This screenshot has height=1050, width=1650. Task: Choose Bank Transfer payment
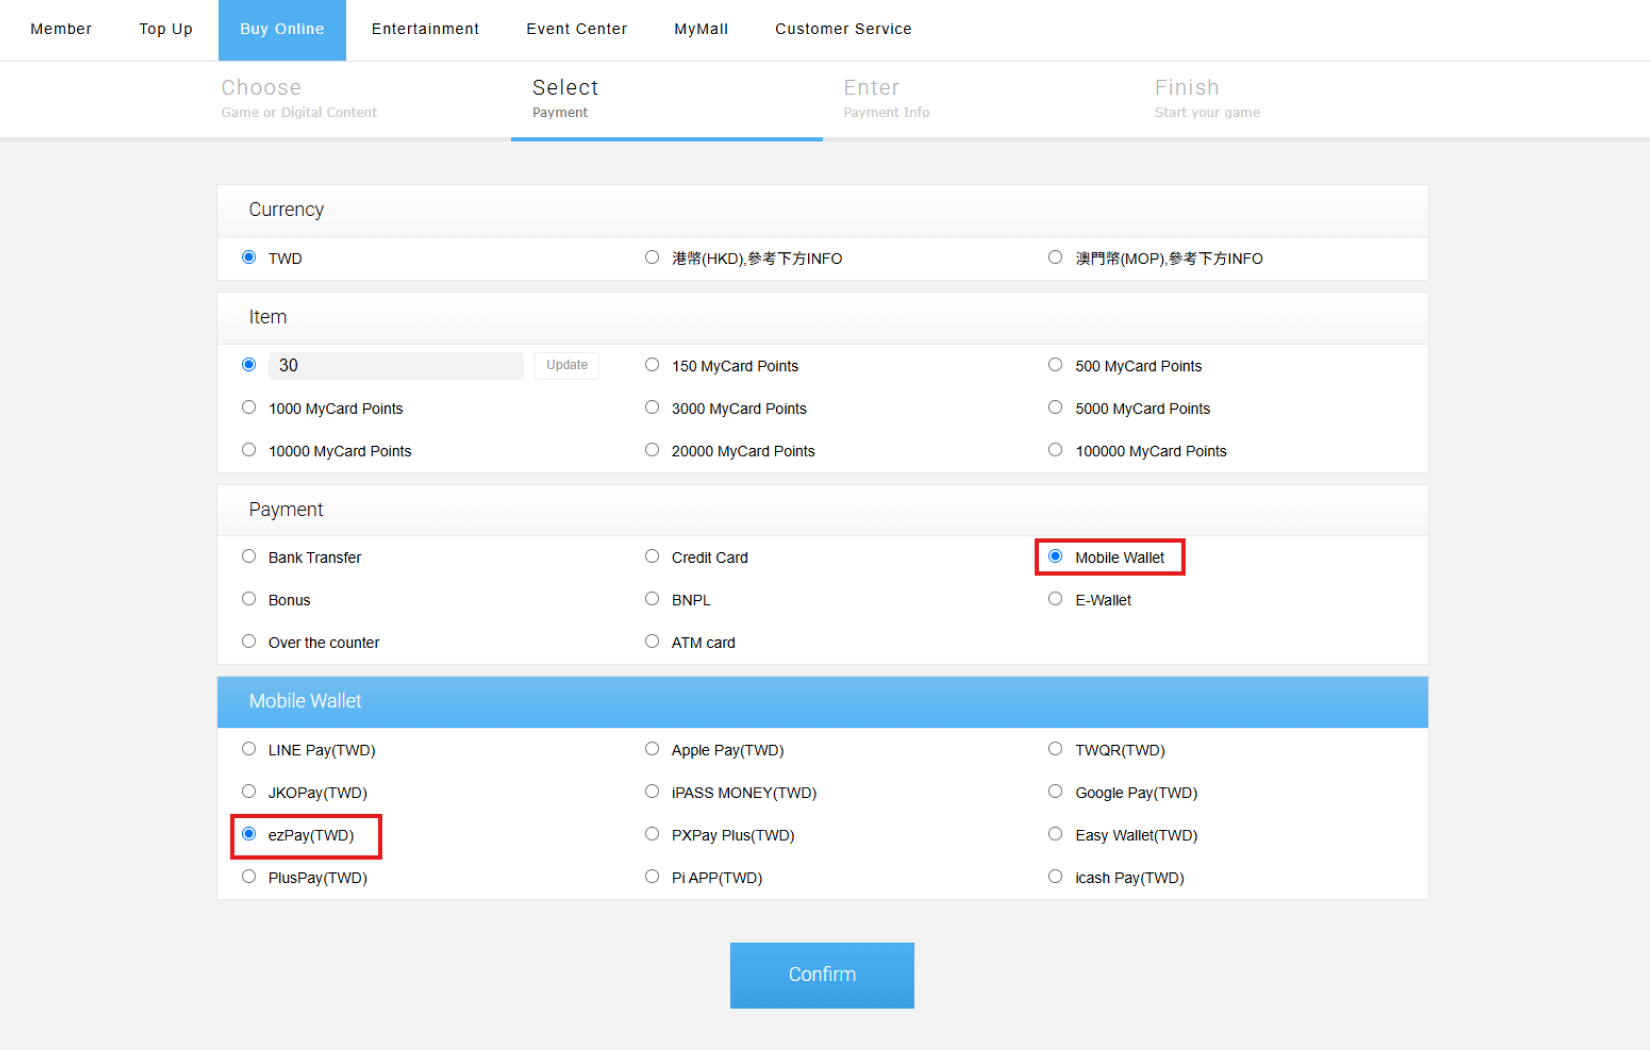249,556
